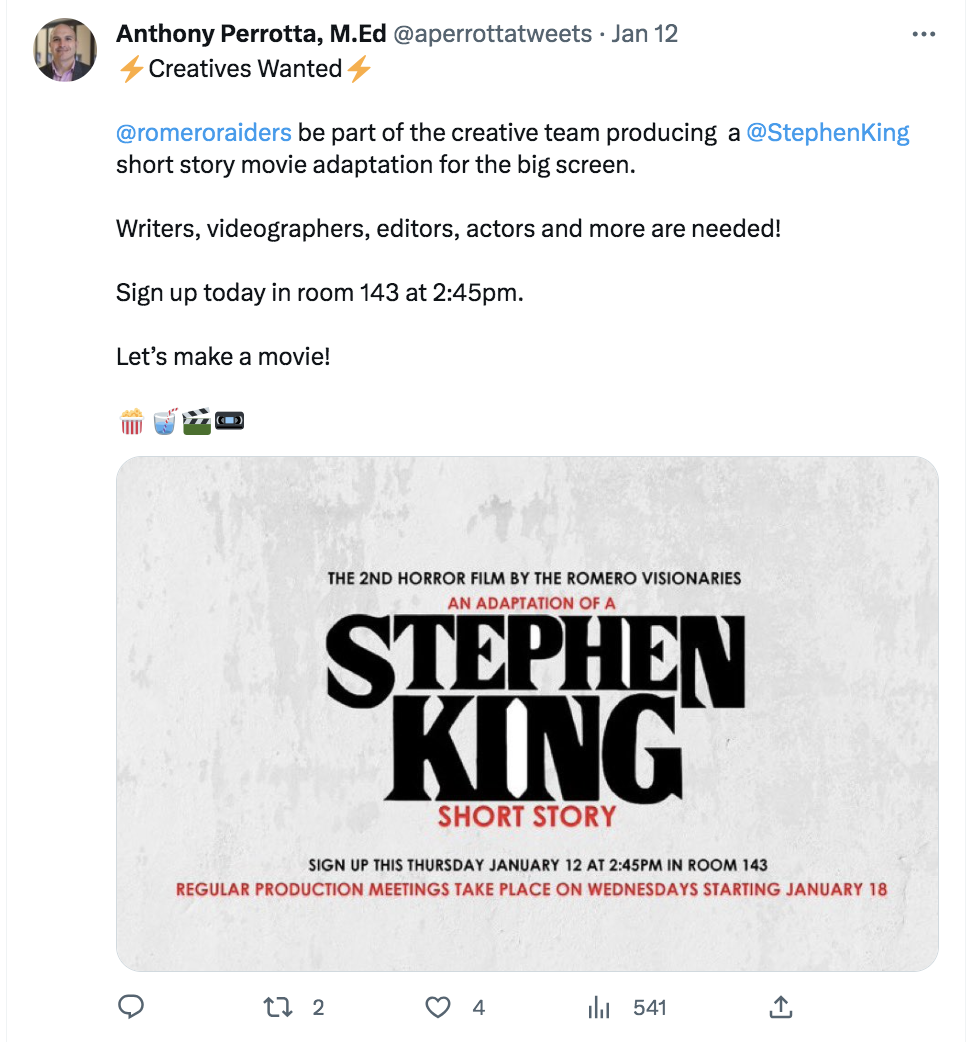Image resolution: width=968 pixels, height=1042 pixels.
Task: Click the retweet count of 2
Action: pyautogui.click(x=318, y=1007)
